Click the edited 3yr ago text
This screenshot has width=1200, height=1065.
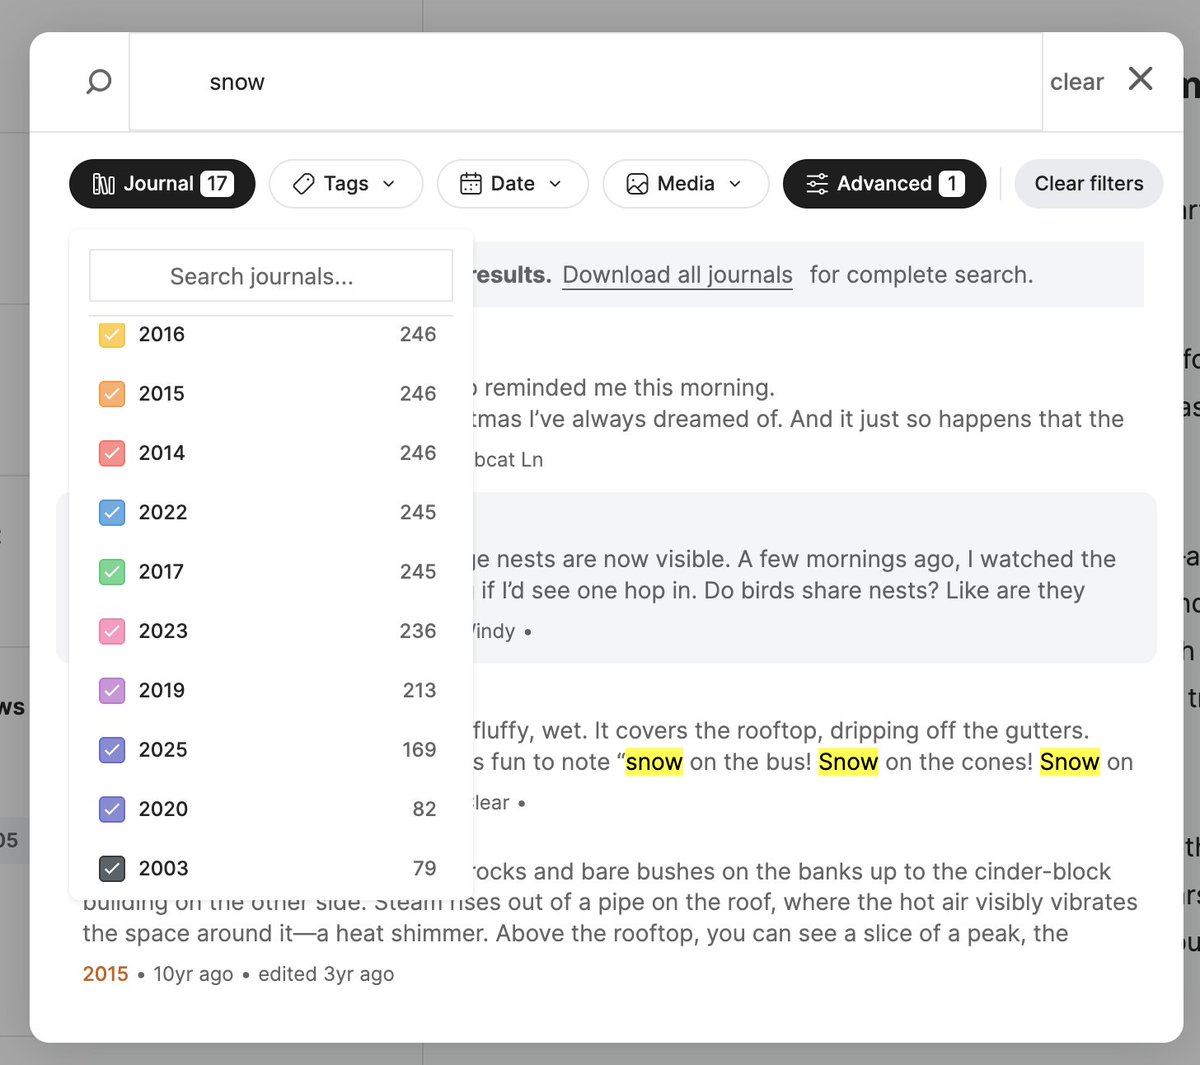point(326,974)
